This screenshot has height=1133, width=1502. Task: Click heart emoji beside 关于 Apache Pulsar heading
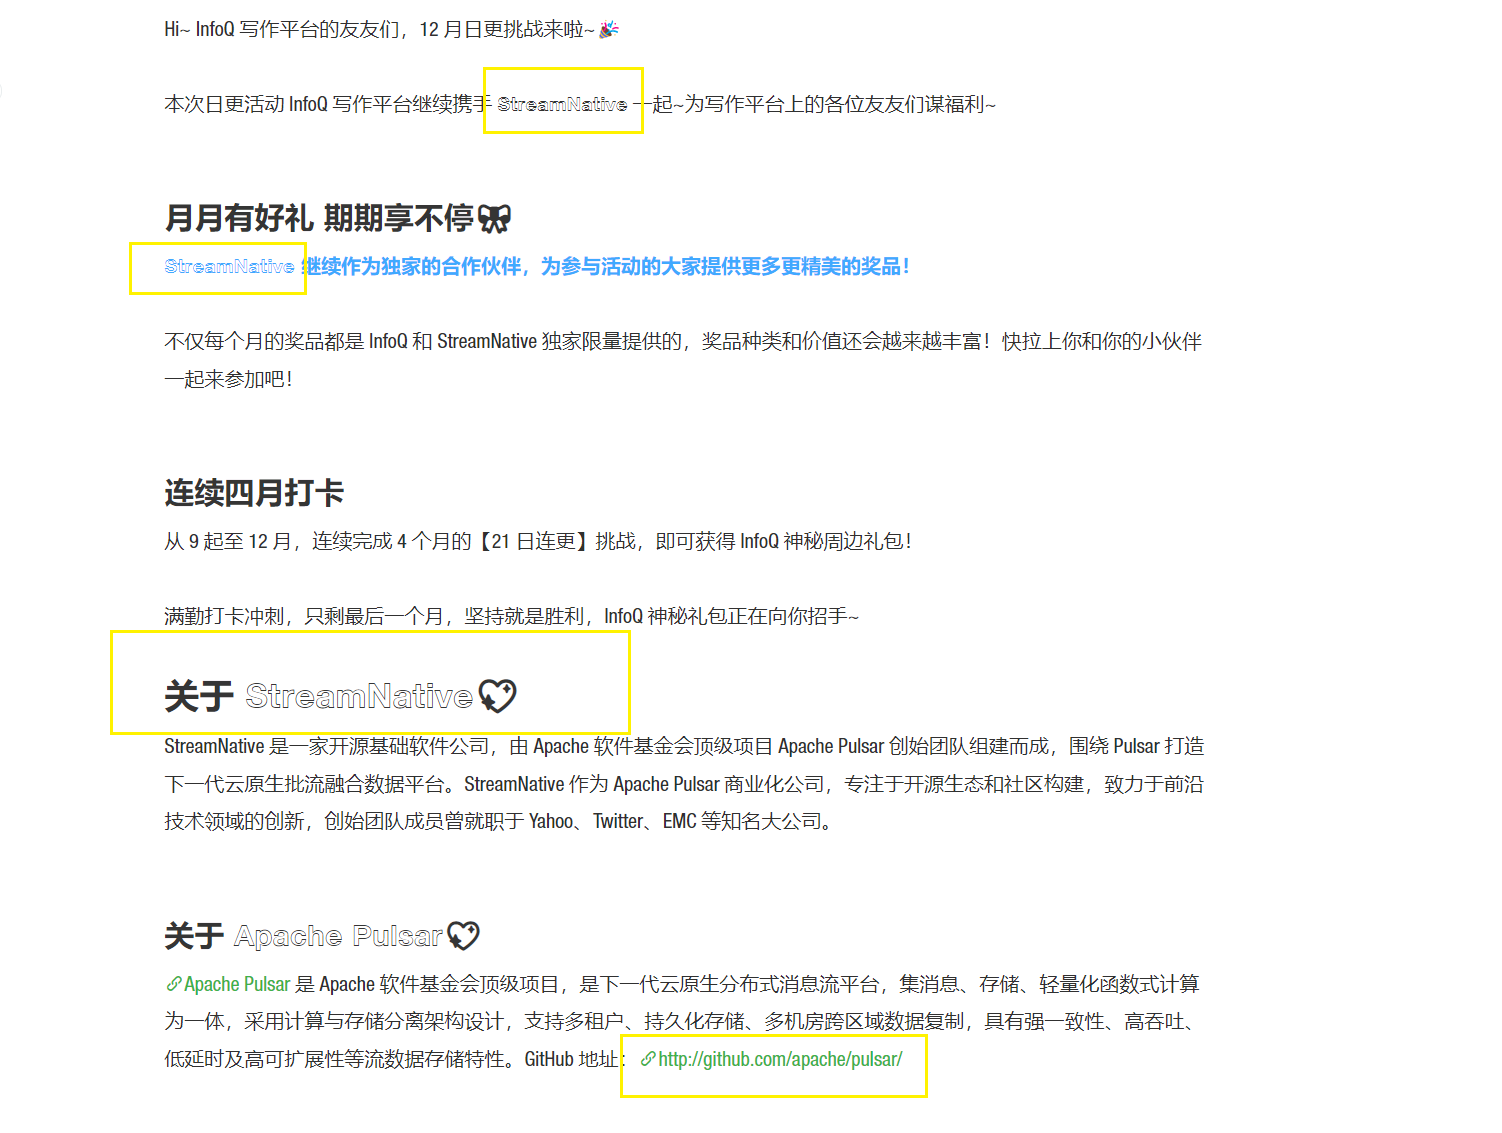(463, 936)
